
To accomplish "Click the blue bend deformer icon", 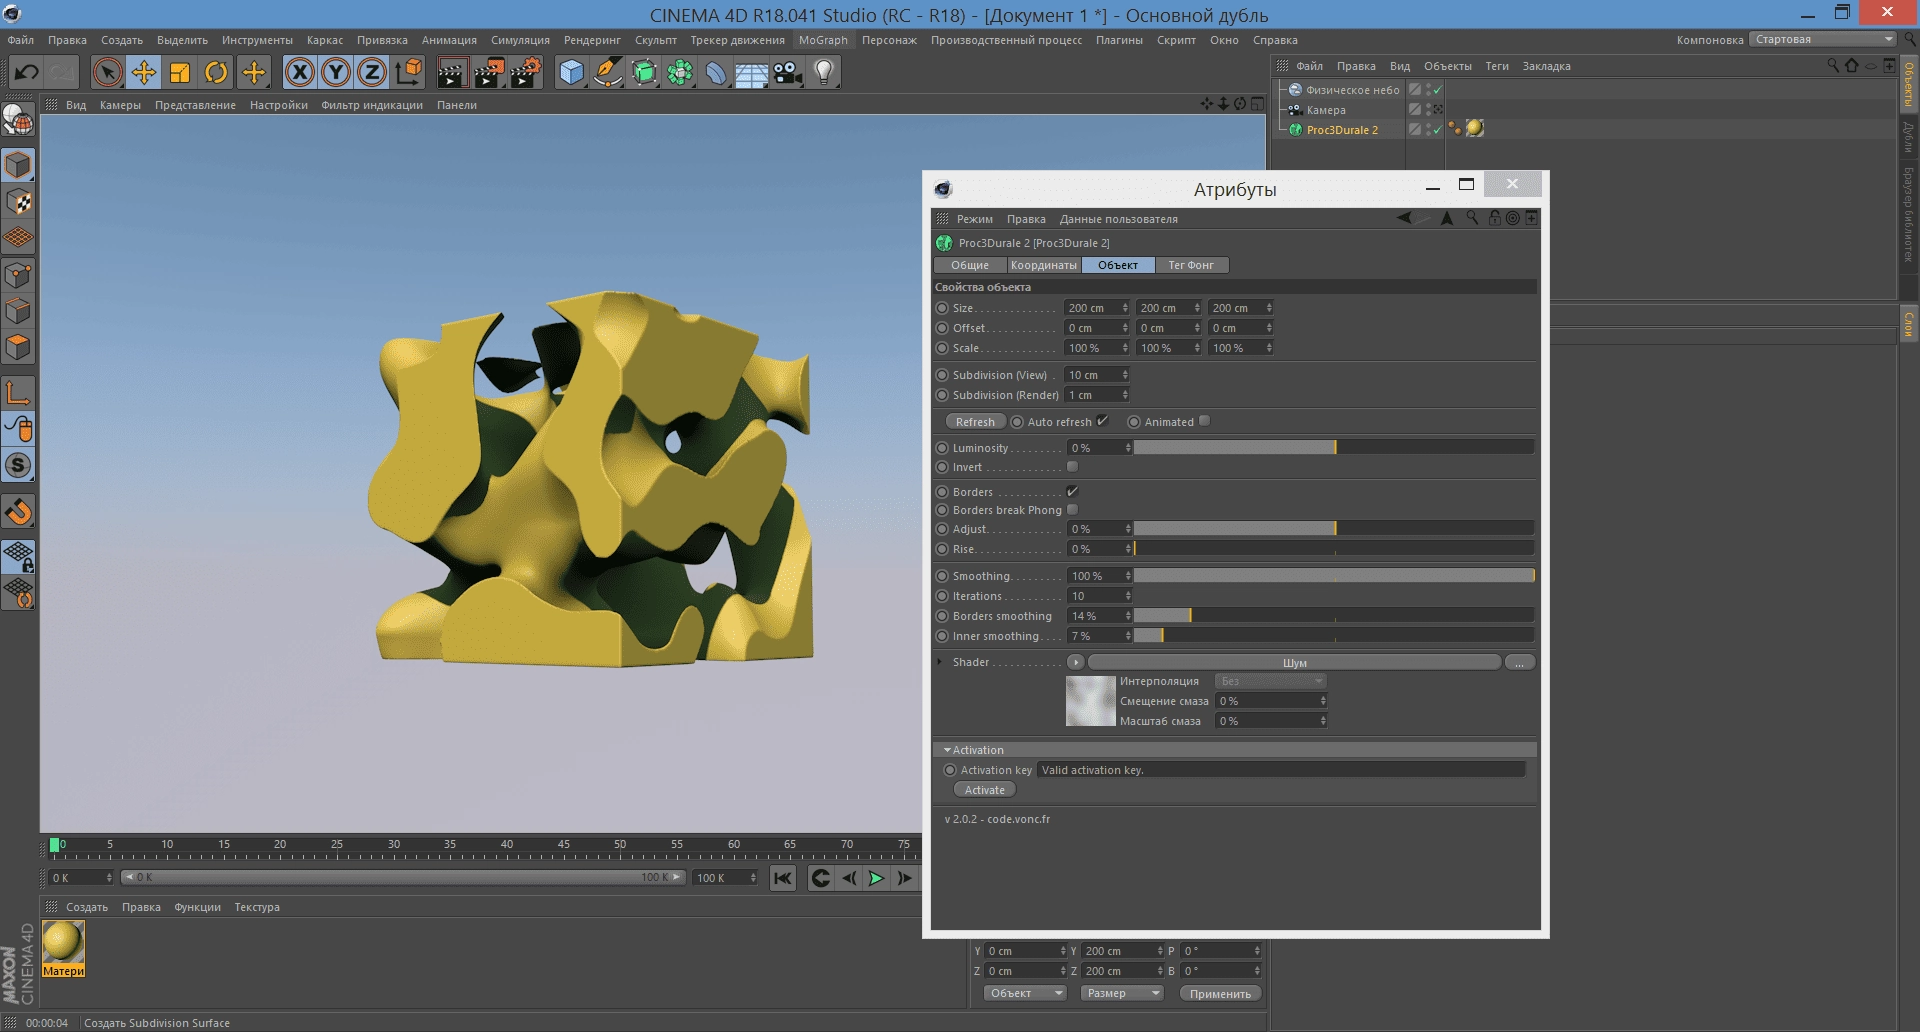I will [x=716, y=72].
